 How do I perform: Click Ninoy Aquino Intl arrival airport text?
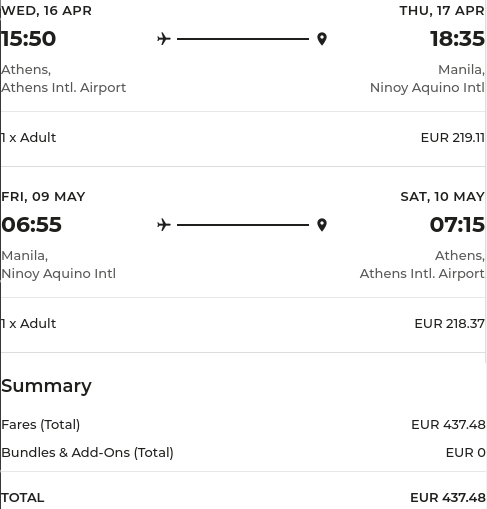(x=427, y=88)
